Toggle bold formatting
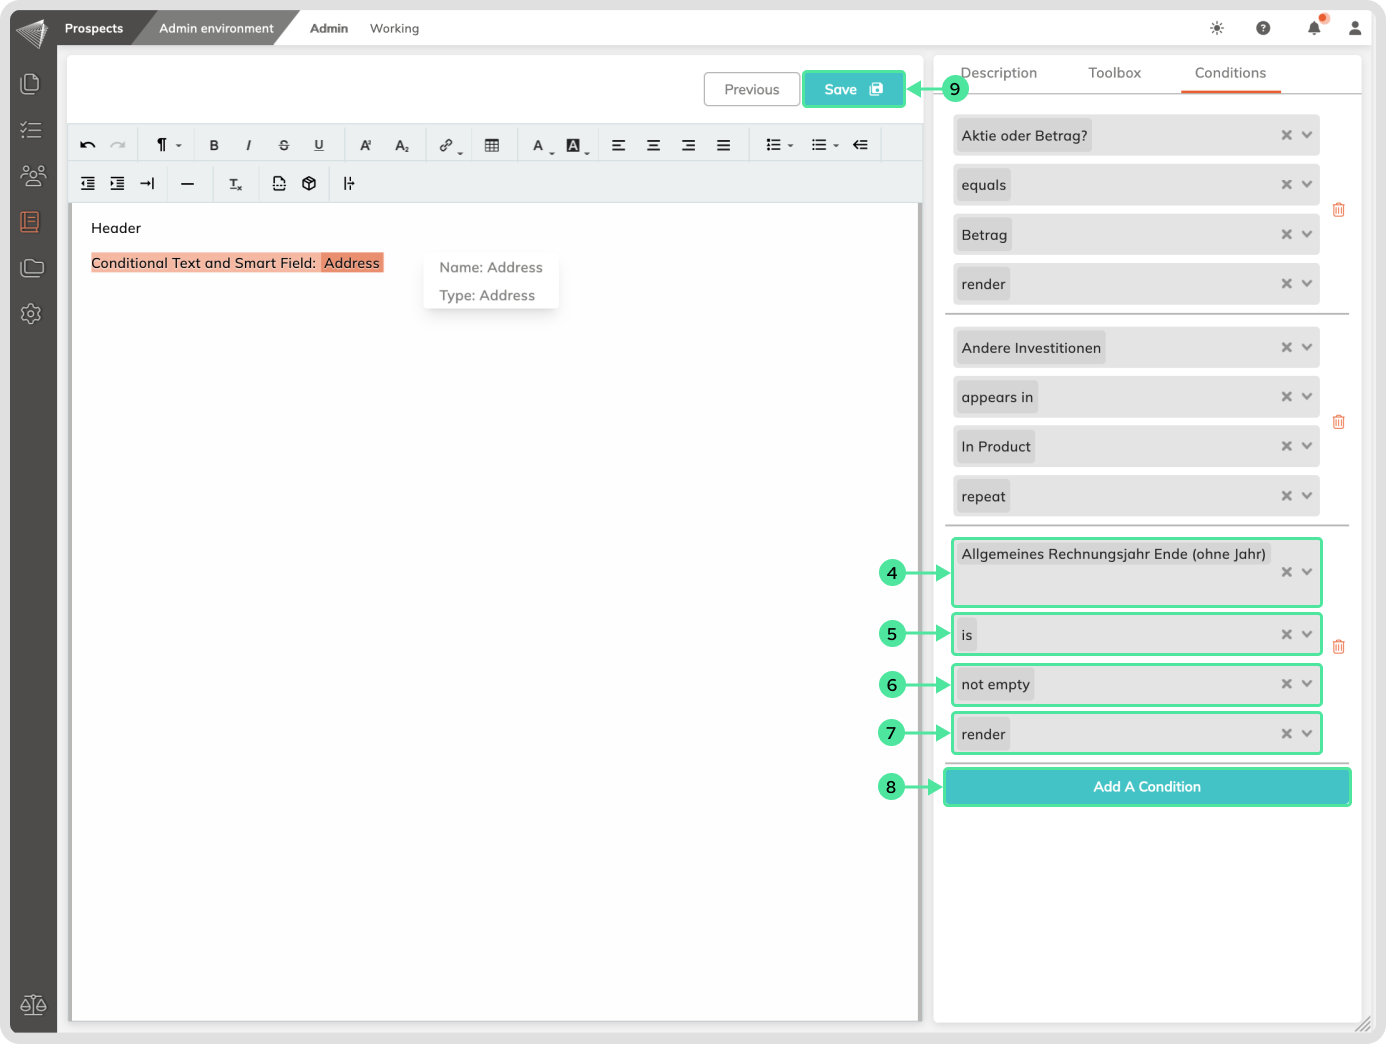The height and width of the screenshot is (1044, 1386). click(214, 145)
